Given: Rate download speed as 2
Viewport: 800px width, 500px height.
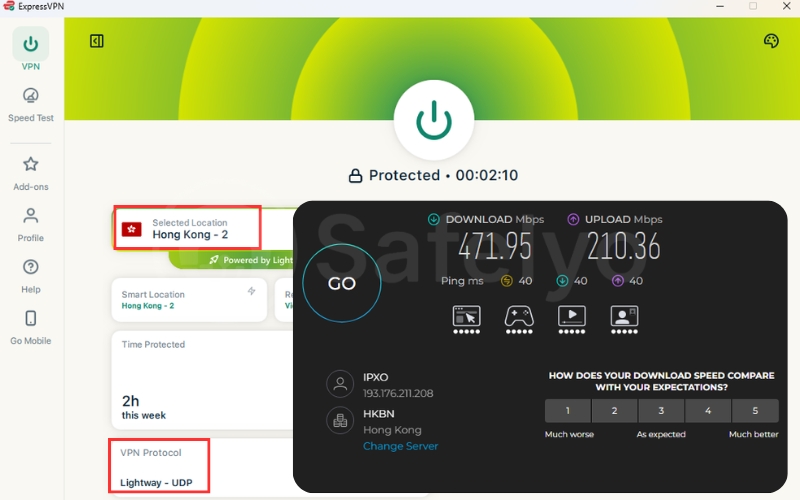Looking at the screenshot, I should pyautogui.click(x=614, y=411).
